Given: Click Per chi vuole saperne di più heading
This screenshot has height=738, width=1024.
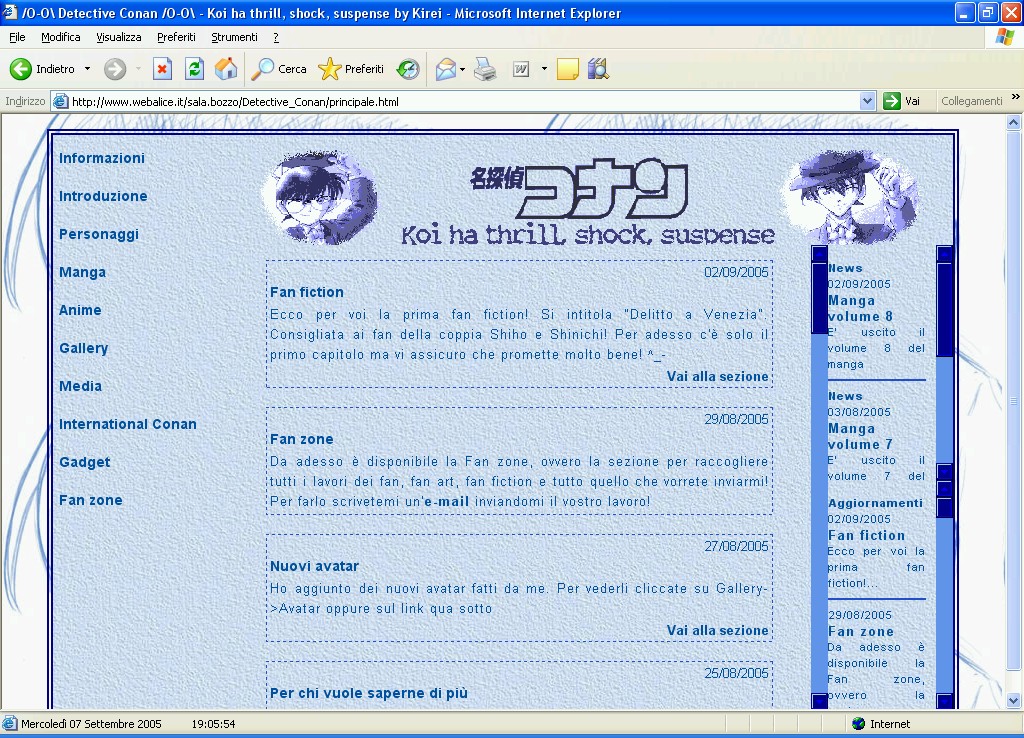Looking at the screenshot, I should [369, 693].
